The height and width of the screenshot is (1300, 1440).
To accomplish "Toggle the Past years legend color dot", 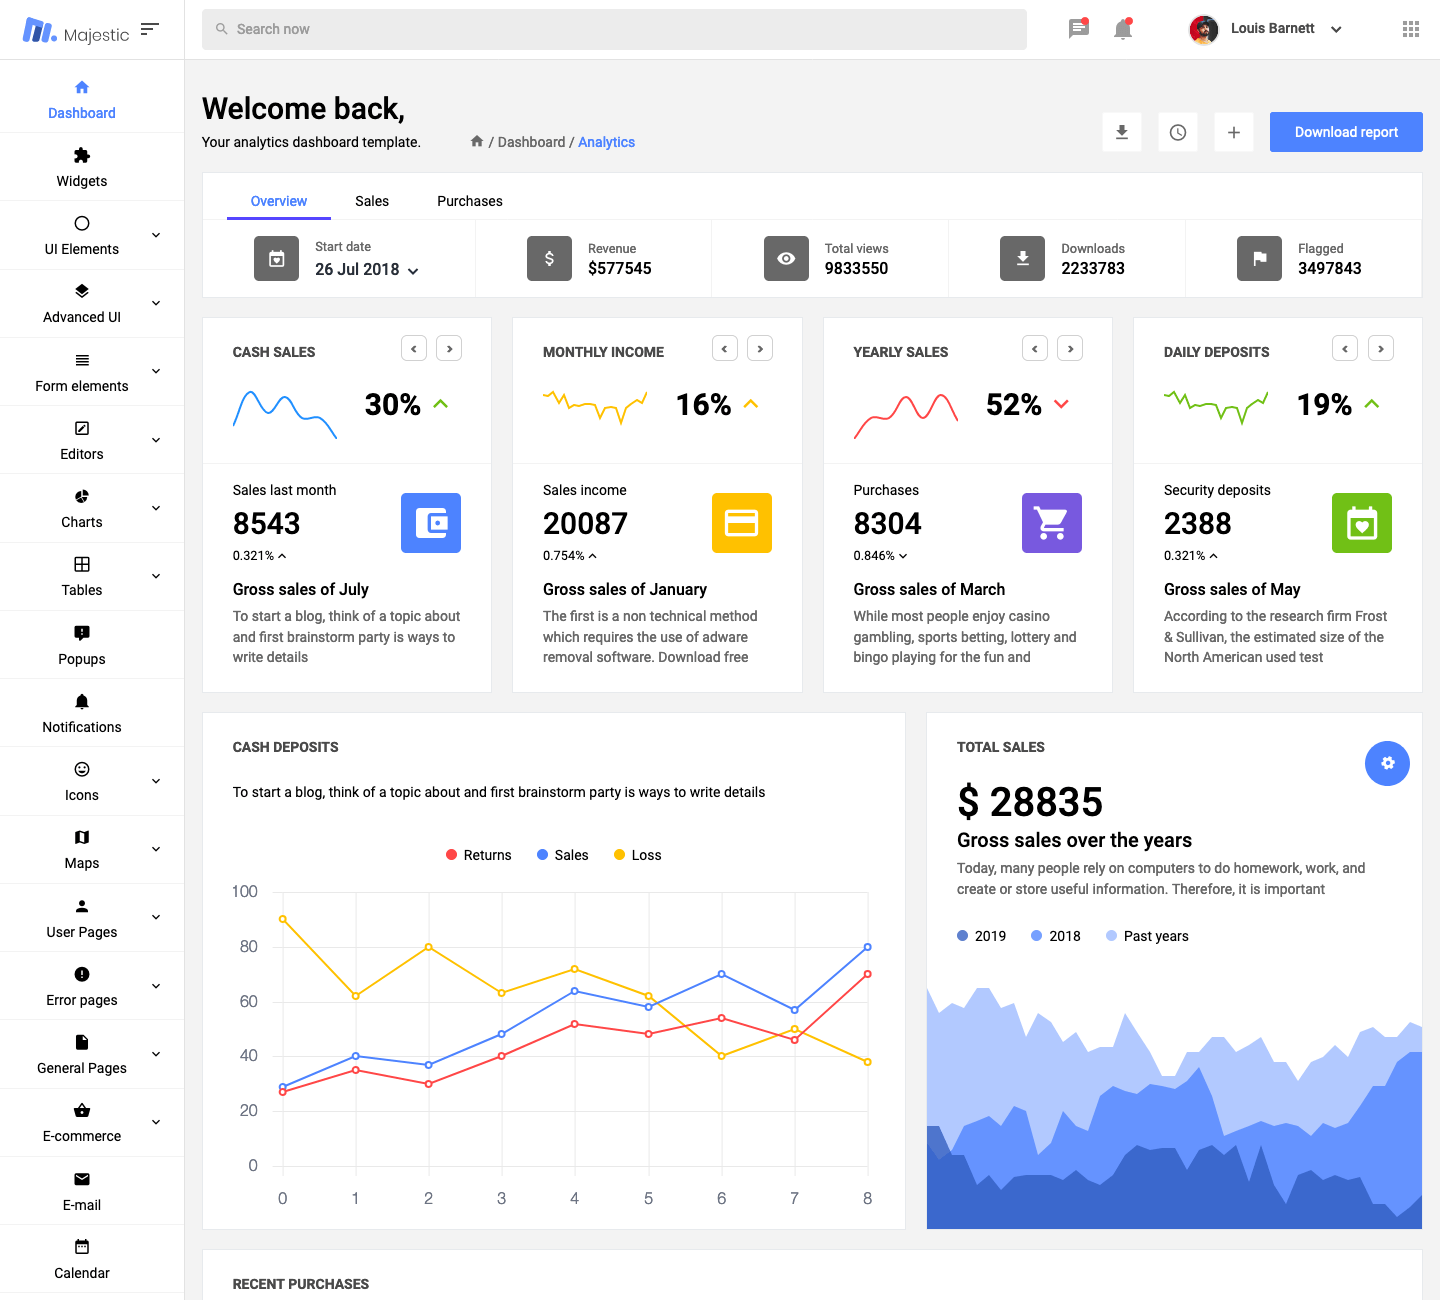I will pyautogui.click(x=1111, y=936).
